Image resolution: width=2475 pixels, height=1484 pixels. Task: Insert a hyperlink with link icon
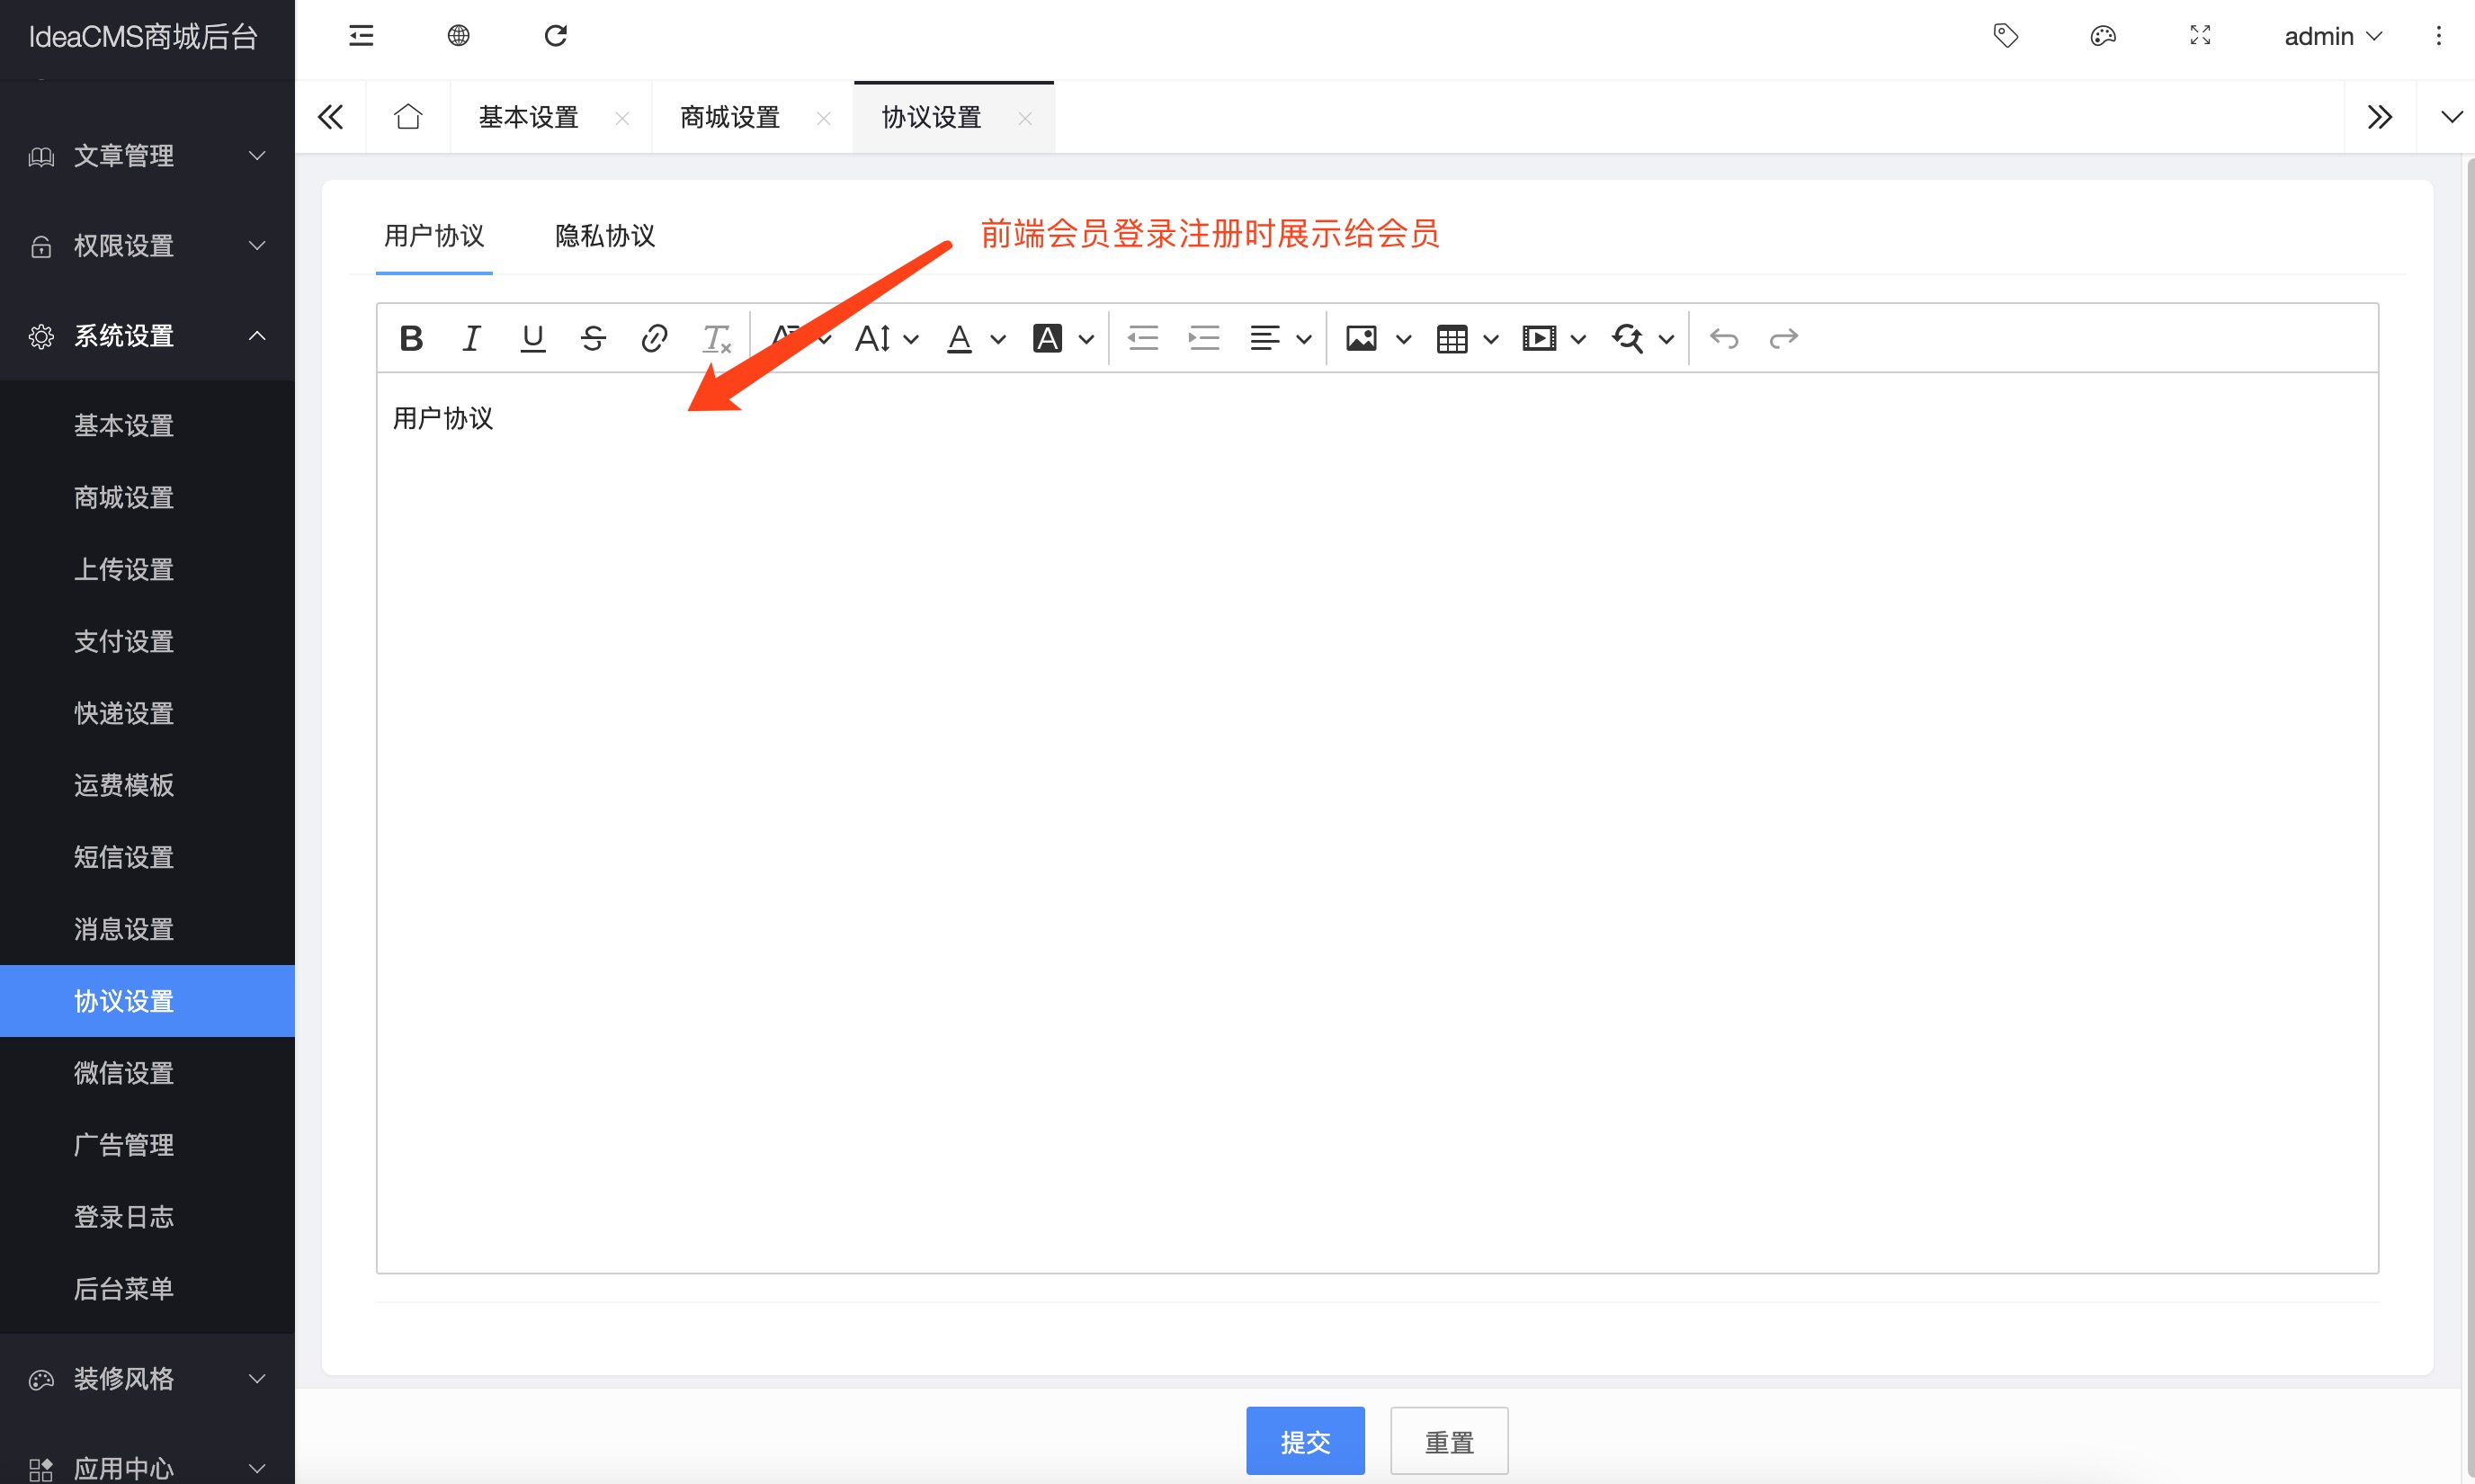[x=654, y=338]
